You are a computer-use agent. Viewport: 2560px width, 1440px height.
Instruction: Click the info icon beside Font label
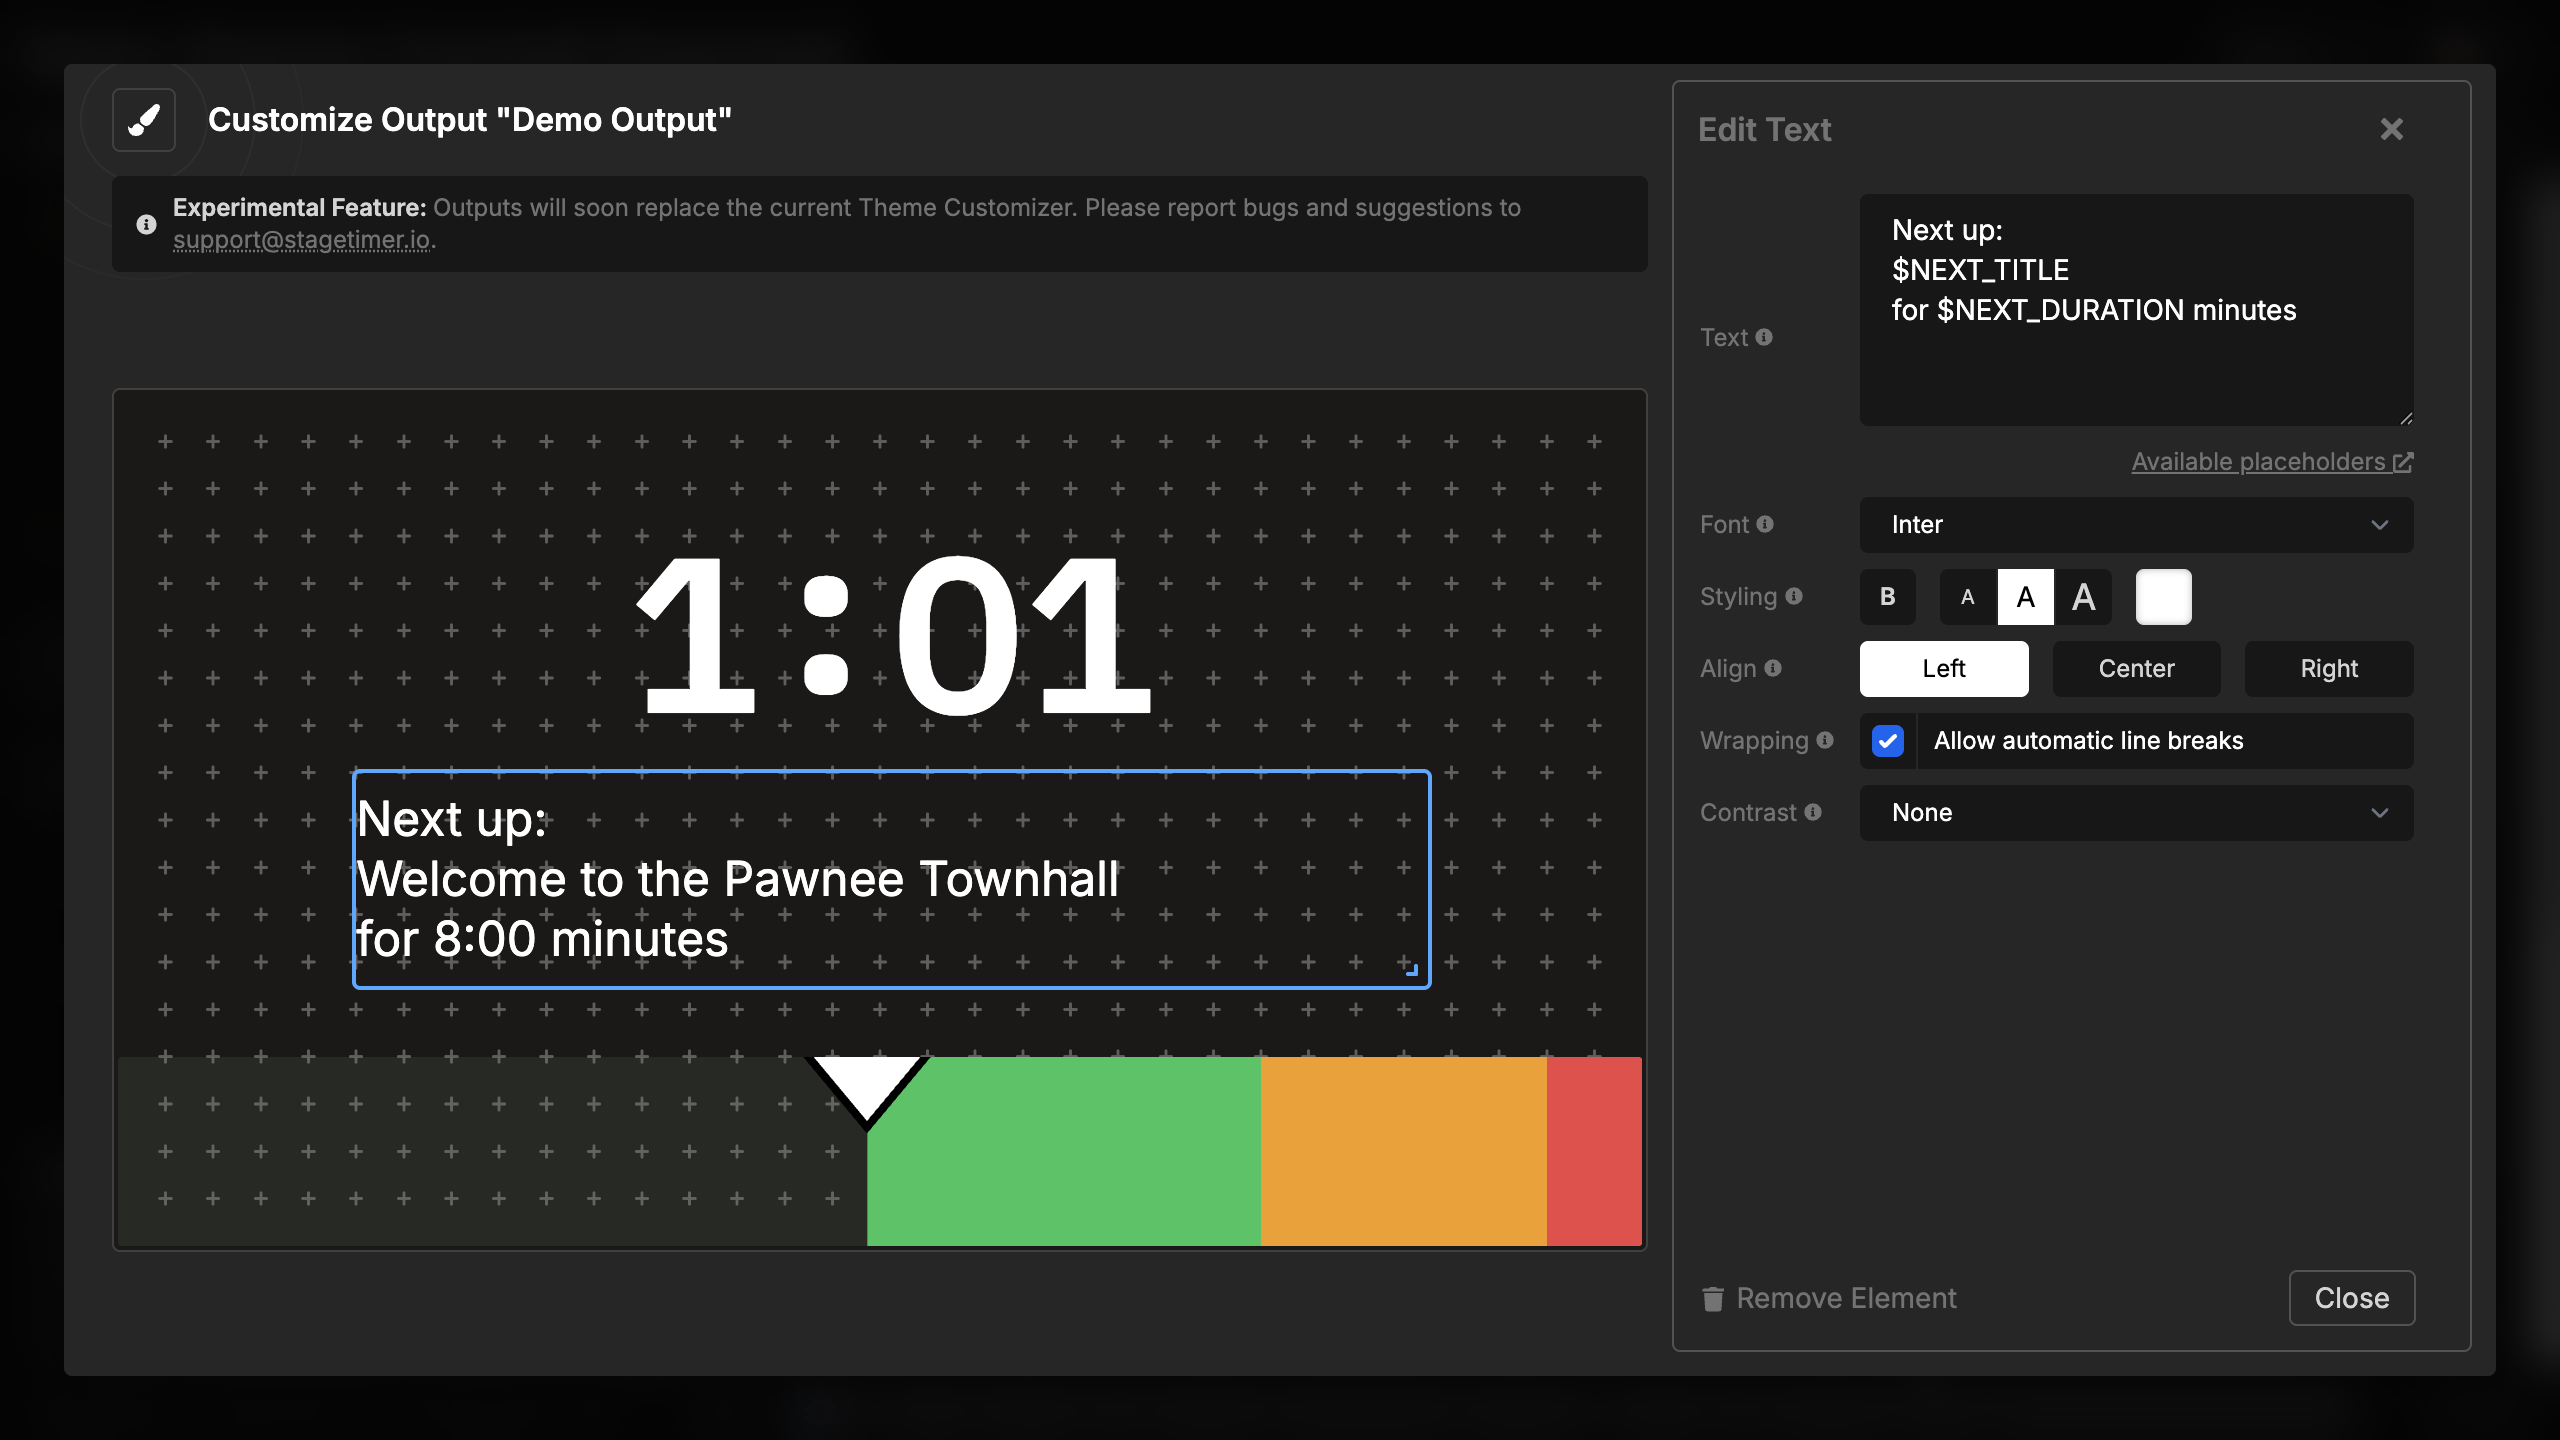tap(1765, 524)
